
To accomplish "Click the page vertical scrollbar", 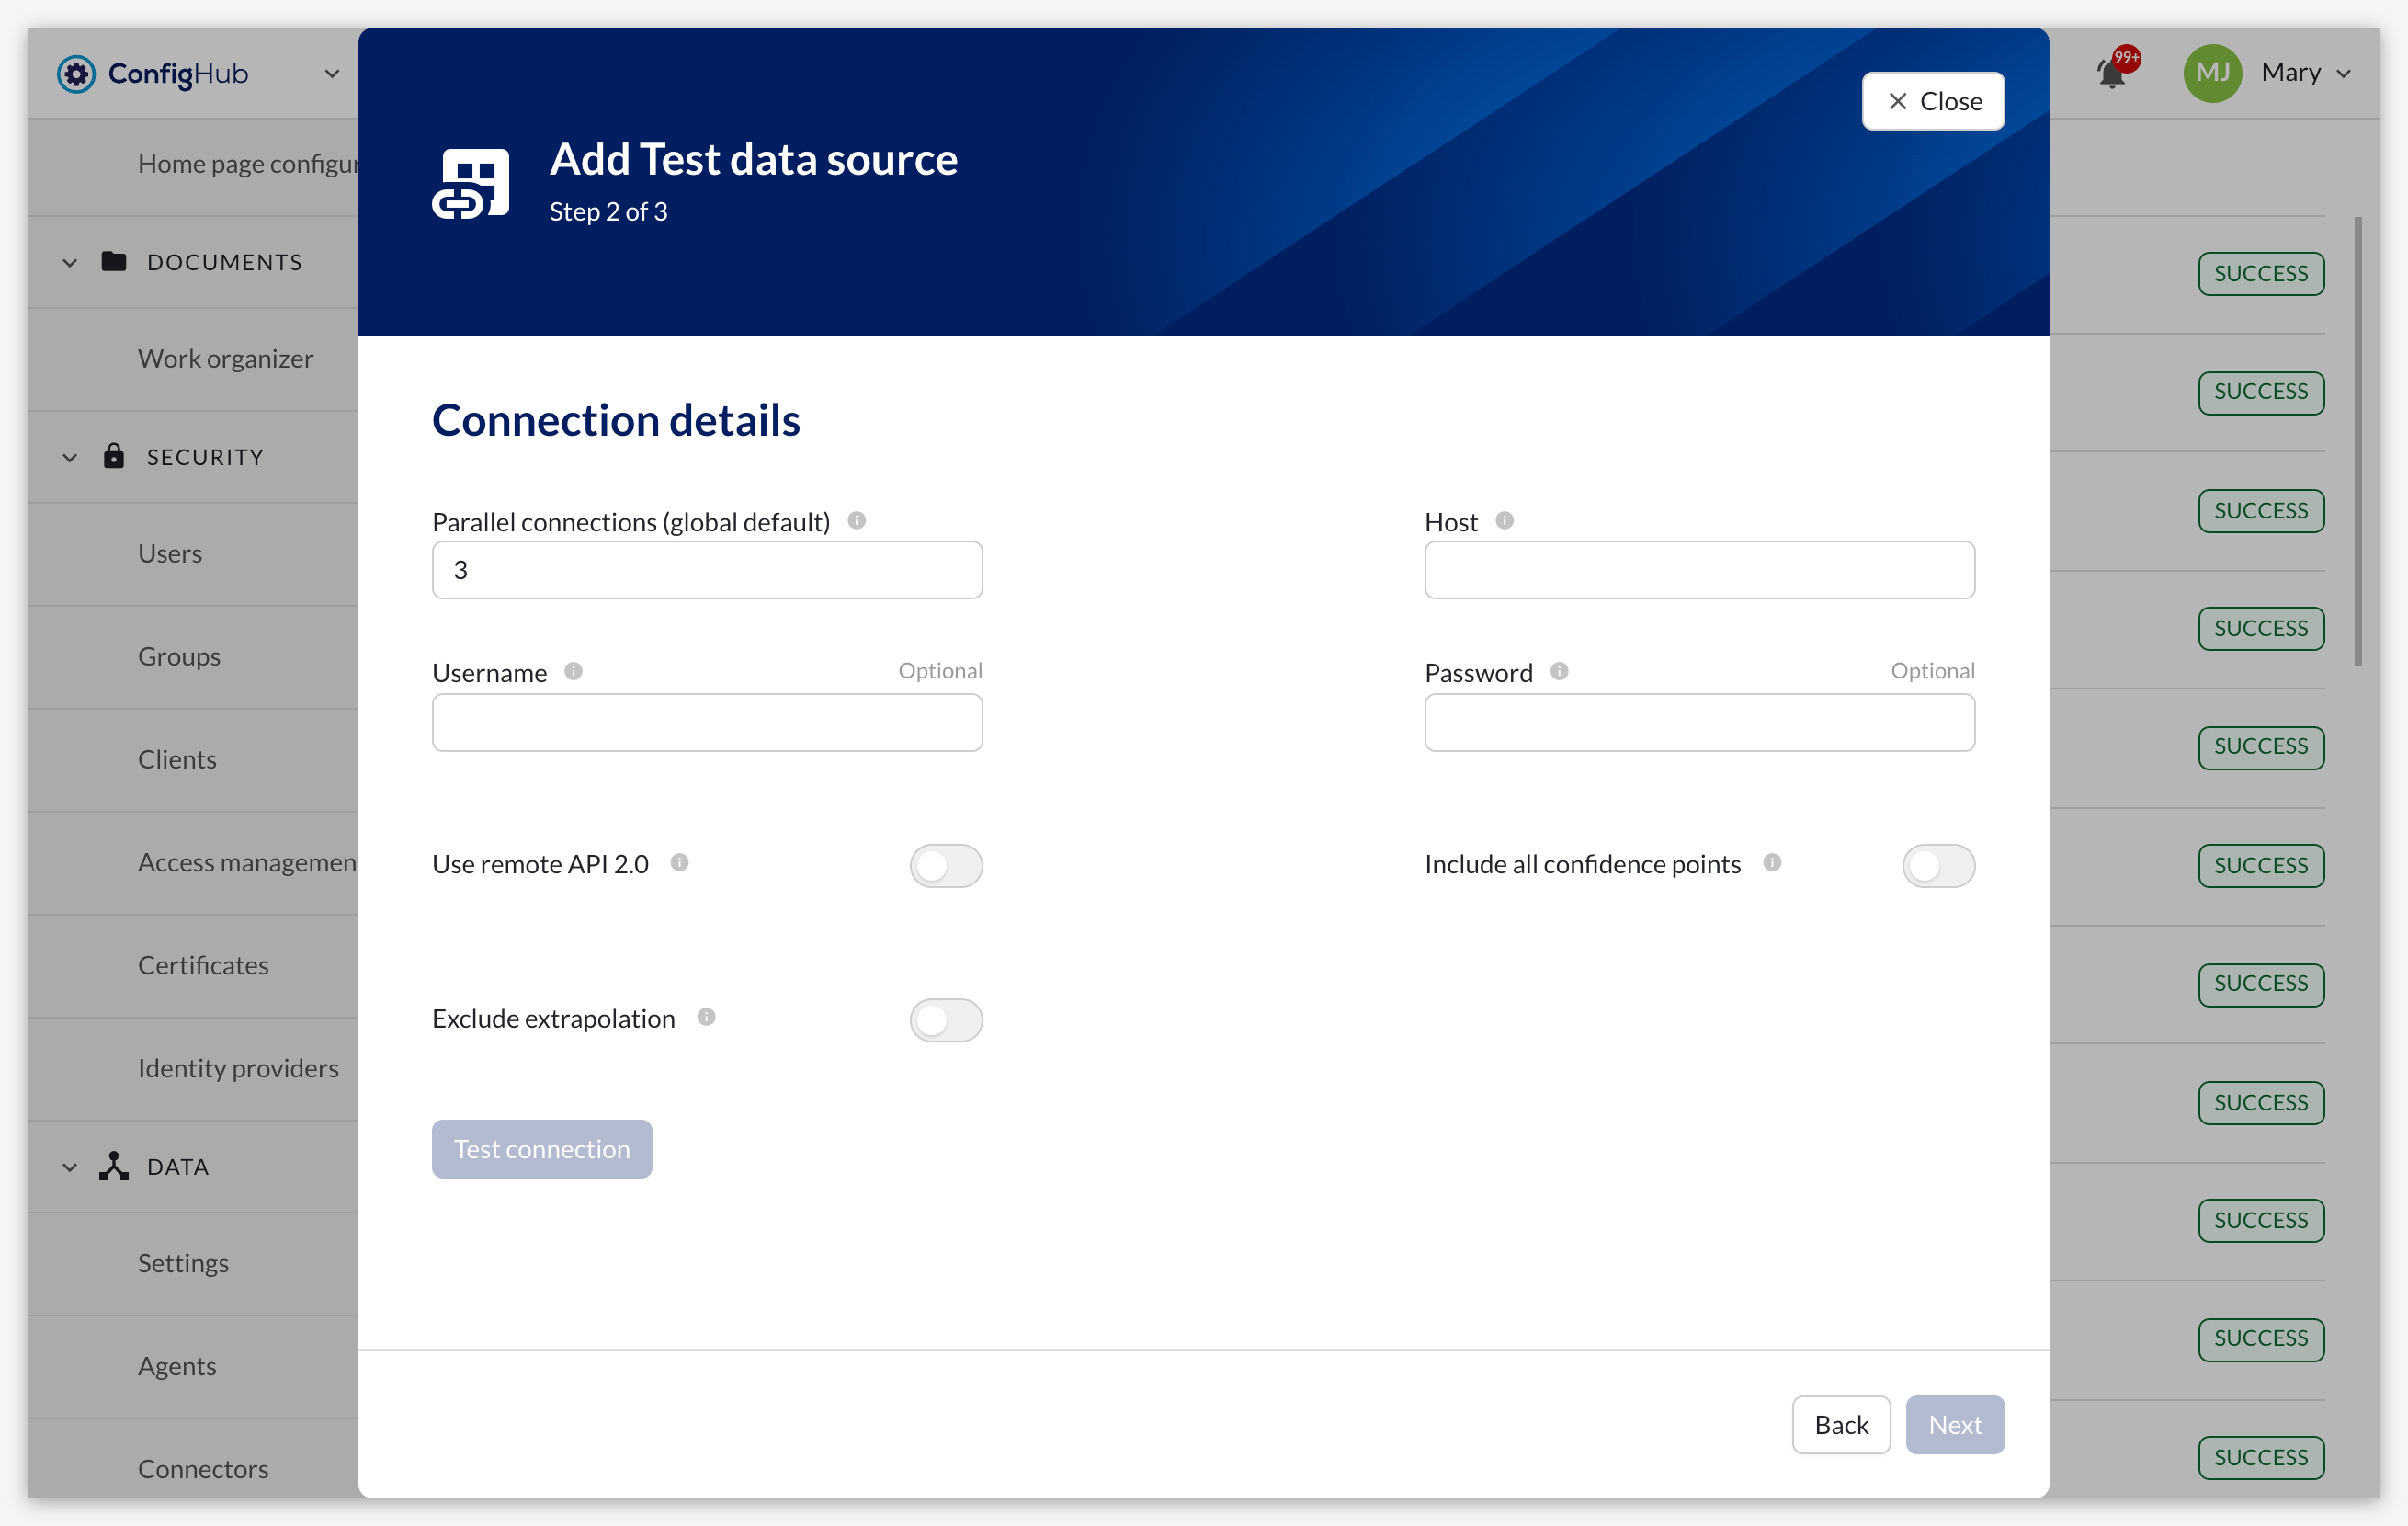I will coord(2357,440).
